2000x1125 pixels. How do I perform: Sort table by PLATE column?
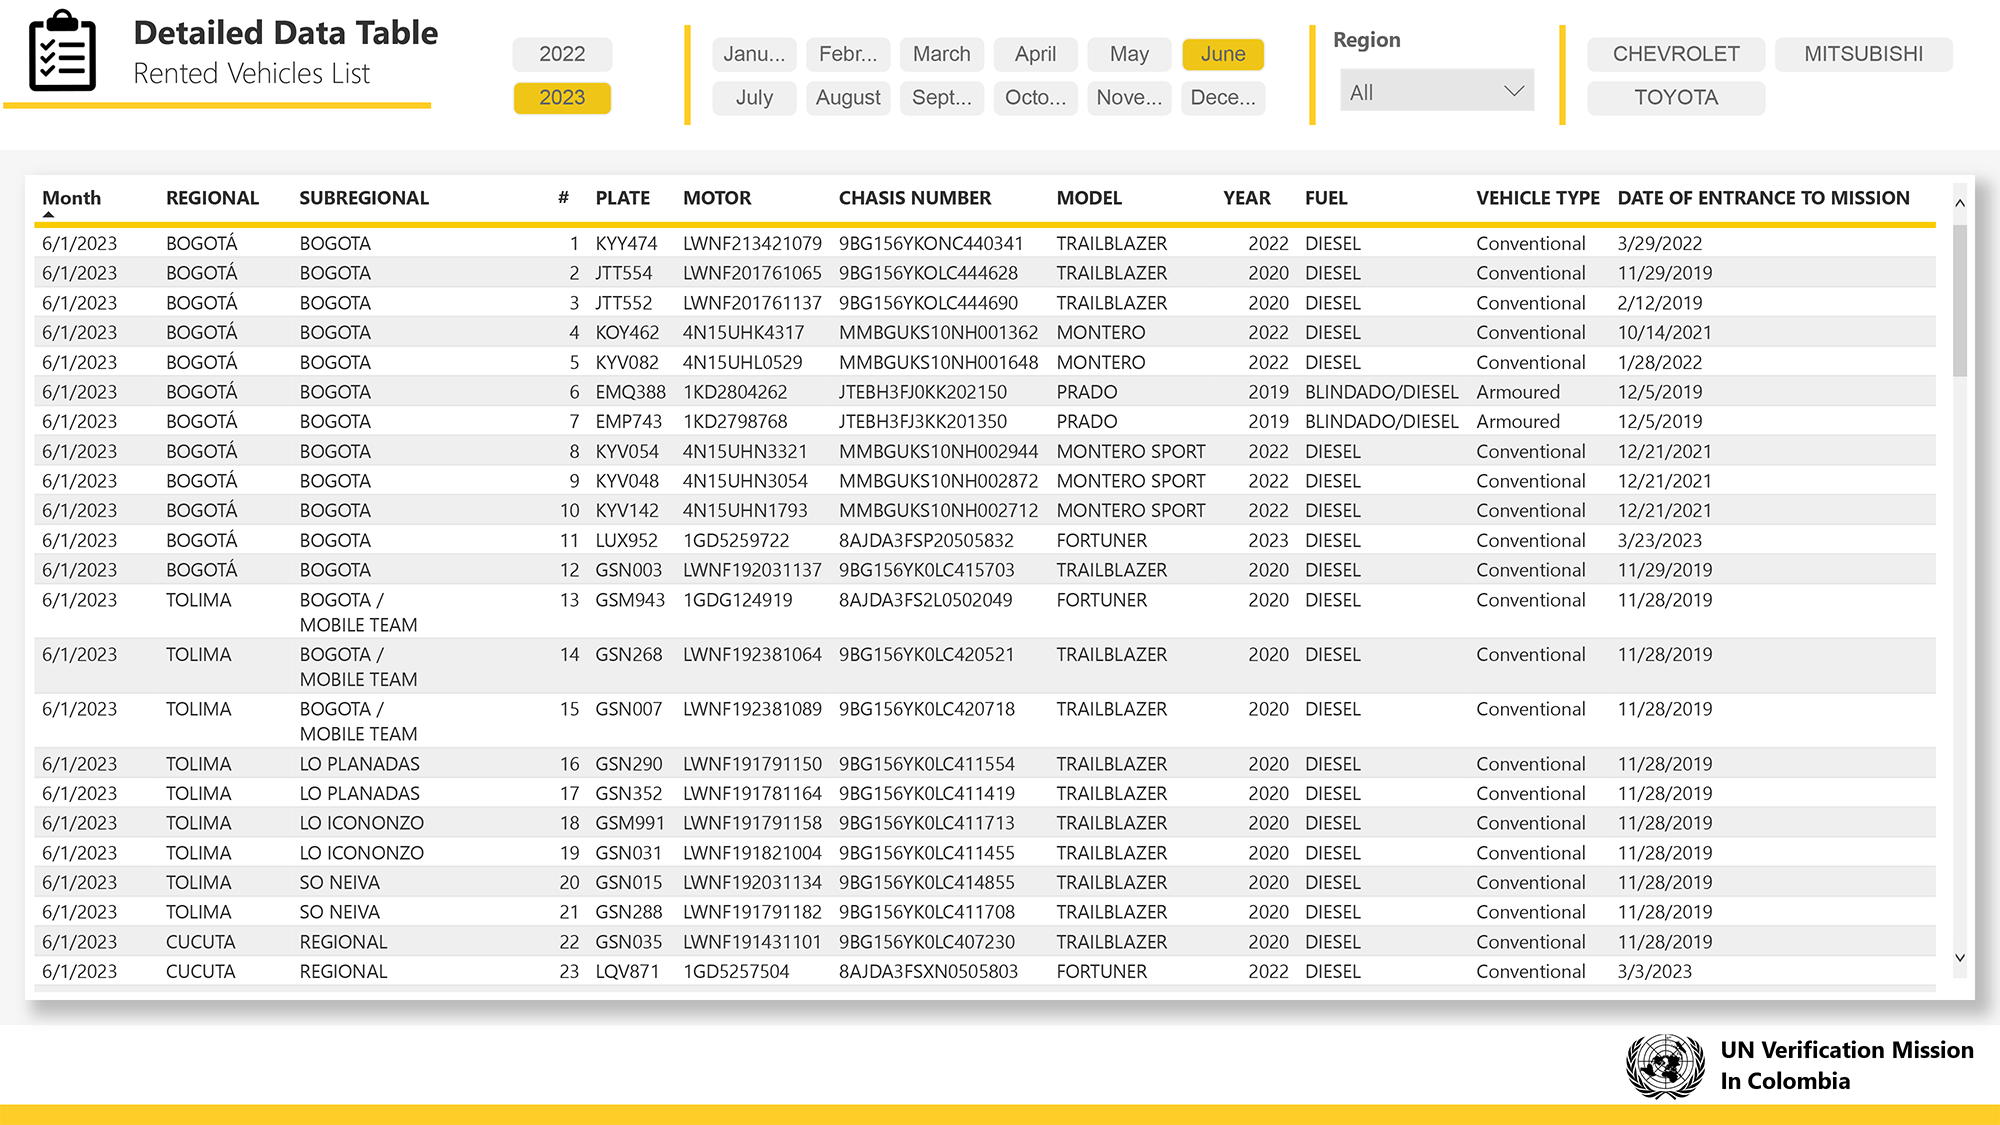[622, 198]
